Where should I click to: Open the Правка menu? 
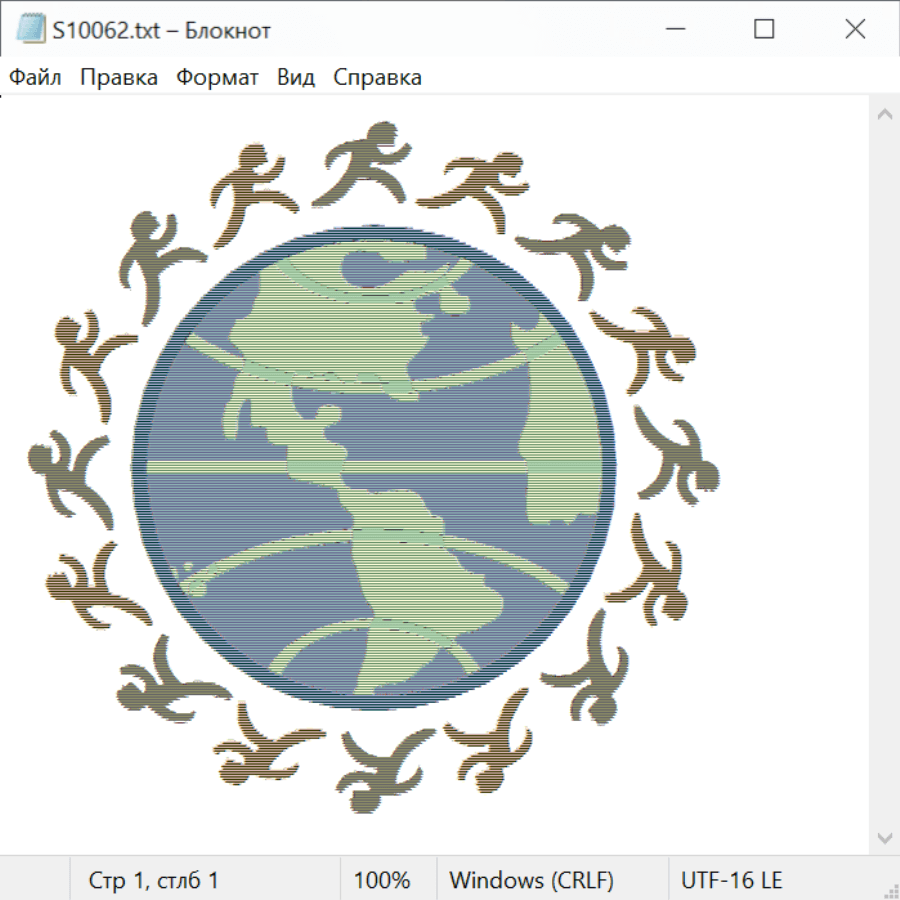pyautogui.click(x=119, y=78)
